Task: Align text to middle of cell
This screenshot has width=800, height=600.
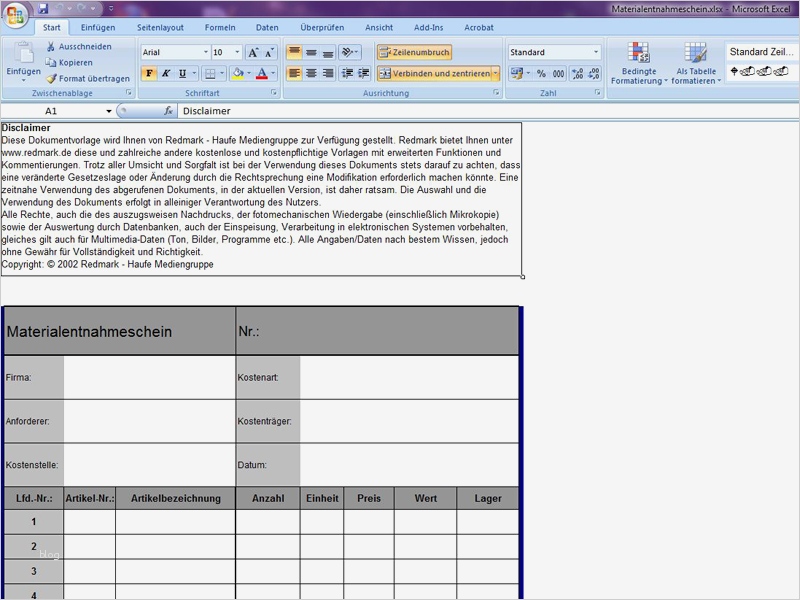Action: [x=311, y=52]
